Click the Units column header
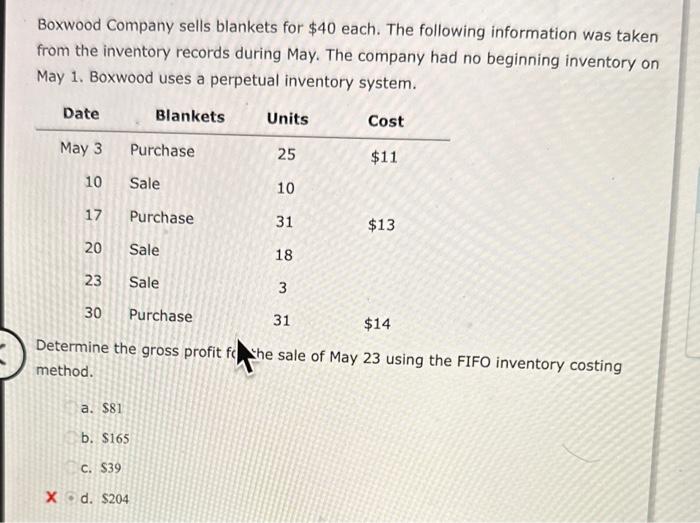700x523 pixels. coord(287,119)
